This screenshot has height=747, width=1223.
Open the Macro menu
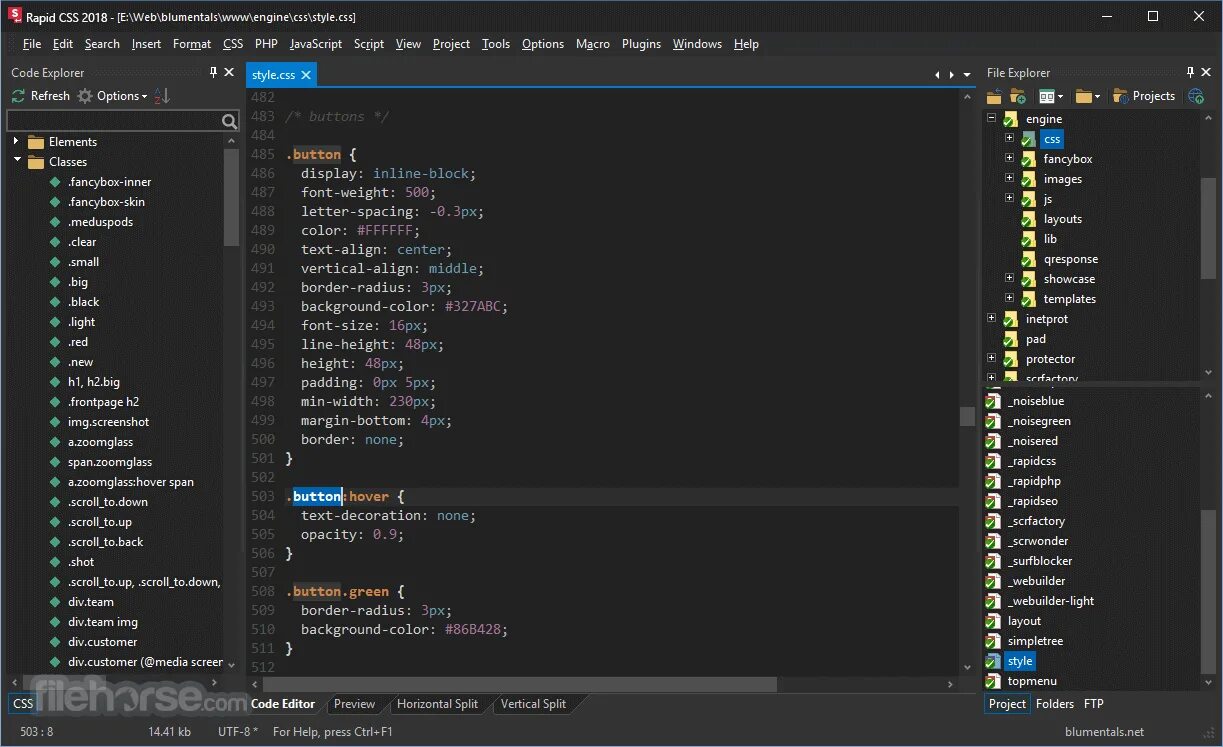[593, 44]
